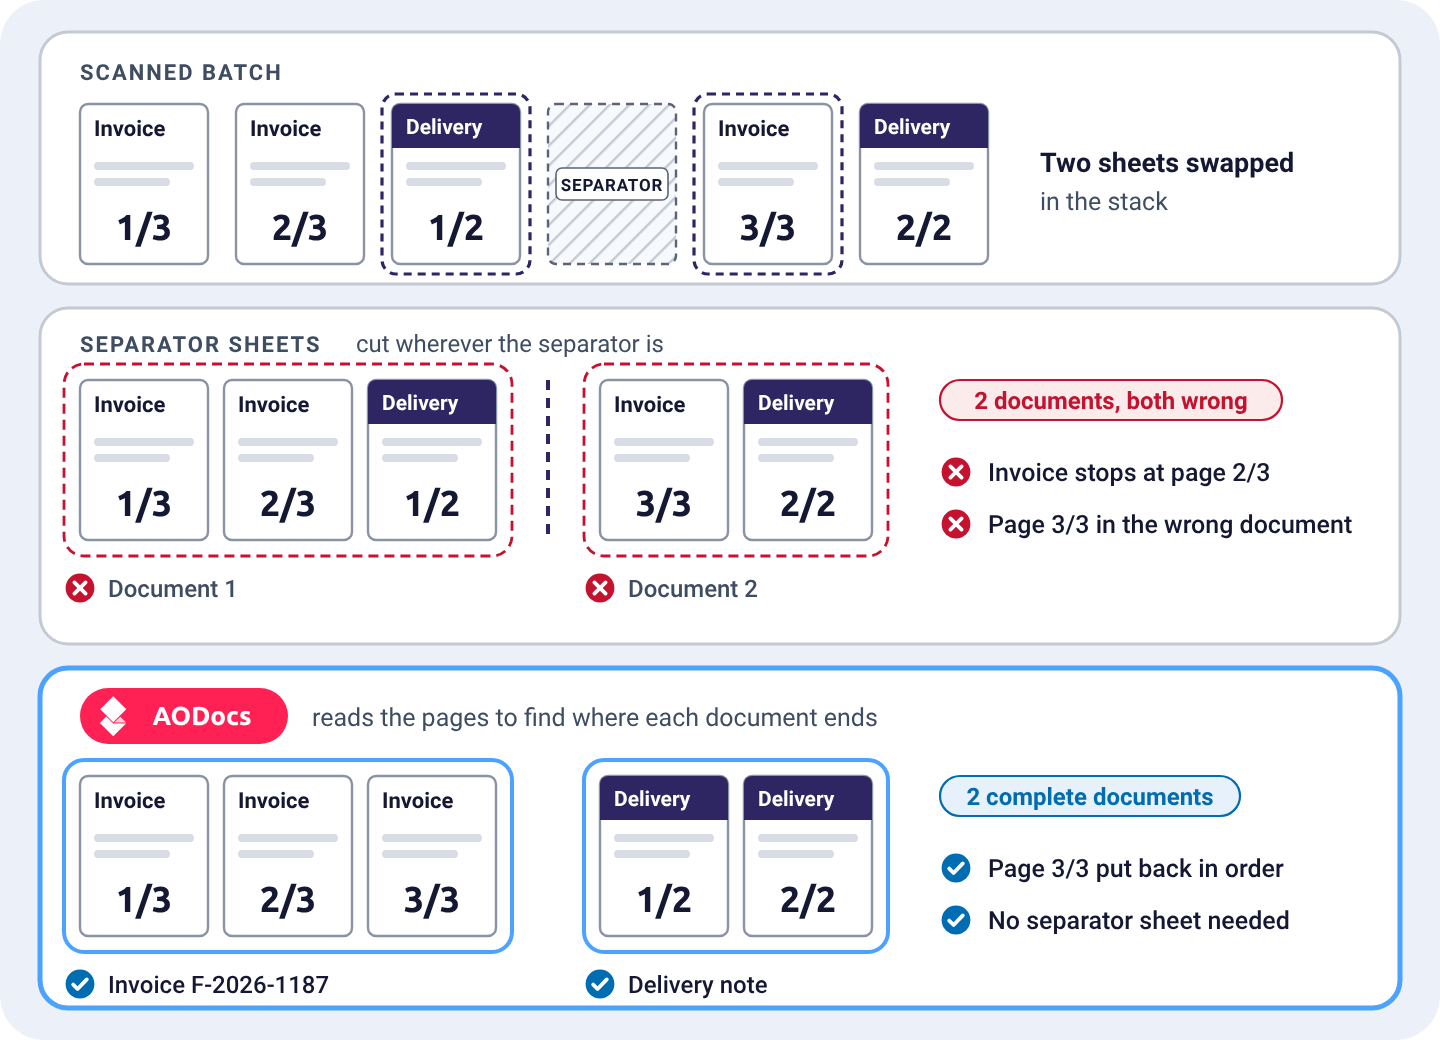The height and width of the screenshot is (1040, 1440).
Task: Click the red X beside Document 2
Action: (x=600, y=588)
